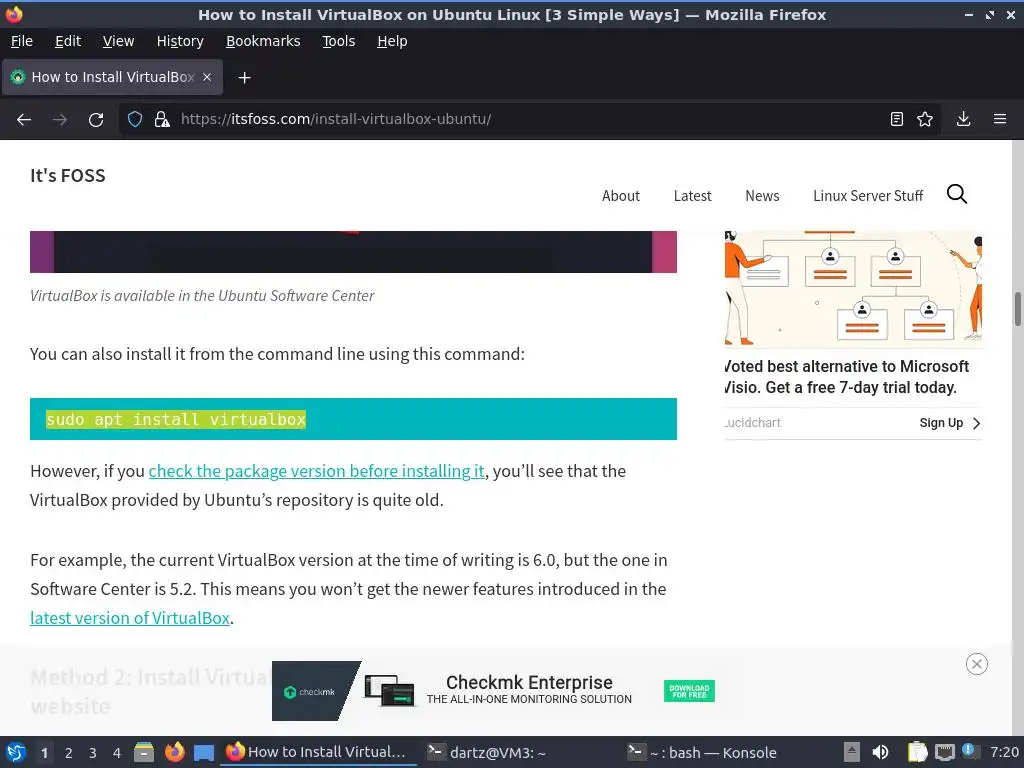
Task: Launch the file manager from the panel
Action: click(144, 752)
